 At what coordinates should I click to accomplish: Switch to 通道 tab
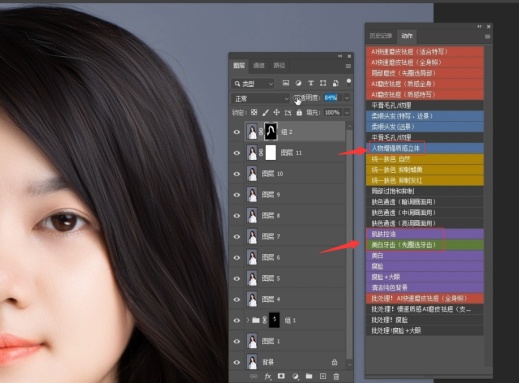click(259, 65)
